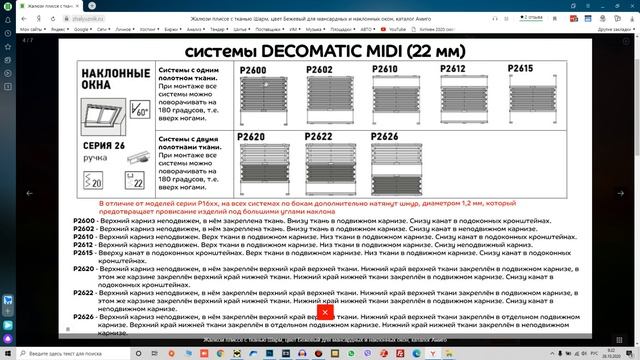Click the 'P2600' model label in diagram
The height and width of the screenshot is (360, 640).
(x=253, y=70)
